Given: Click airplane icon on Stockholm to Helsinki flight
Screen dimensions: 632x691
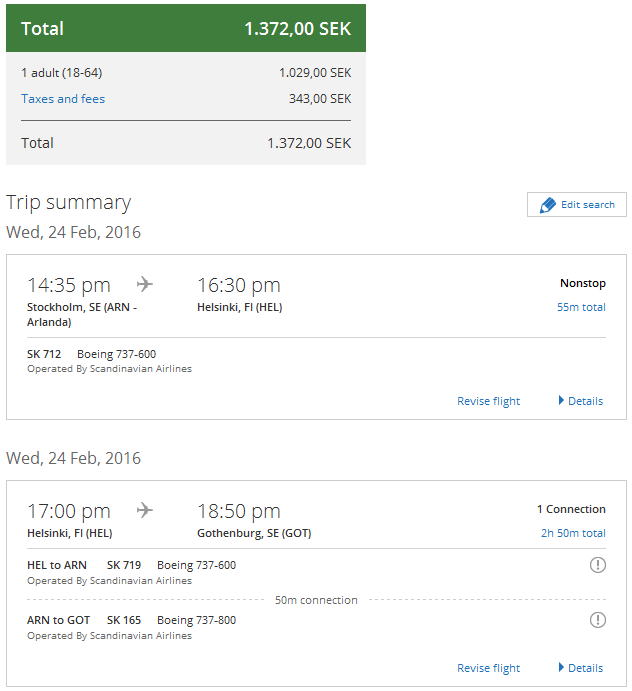Looking at the screenshot, I should click(x=145, y=285).
